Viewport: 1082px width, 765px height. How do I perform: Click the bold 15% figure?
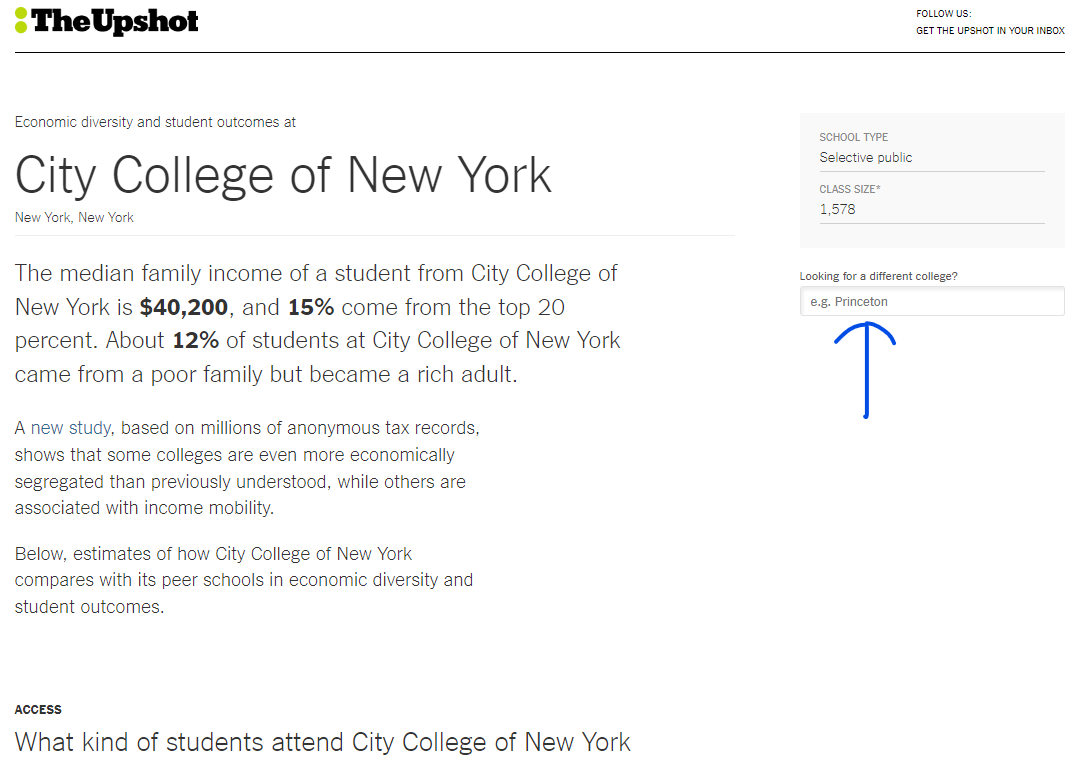click(310, 307)
